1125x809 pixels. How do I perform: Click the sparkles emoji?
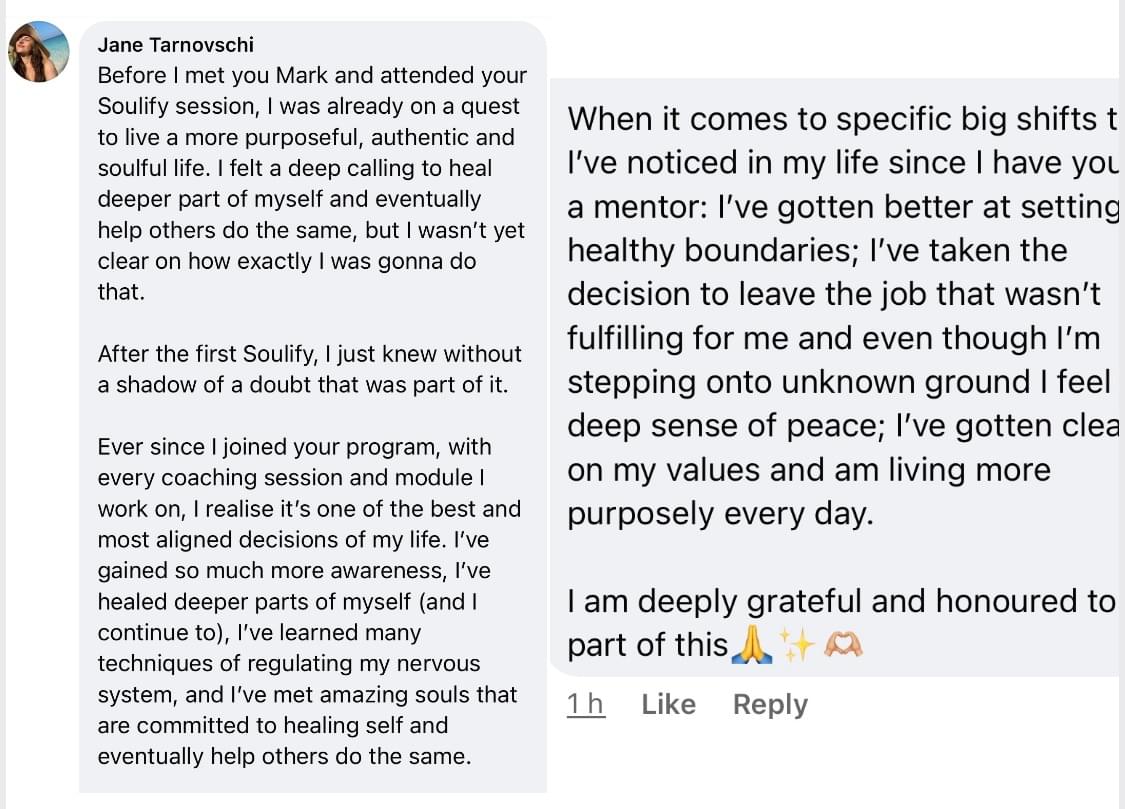tap(798, 647)
